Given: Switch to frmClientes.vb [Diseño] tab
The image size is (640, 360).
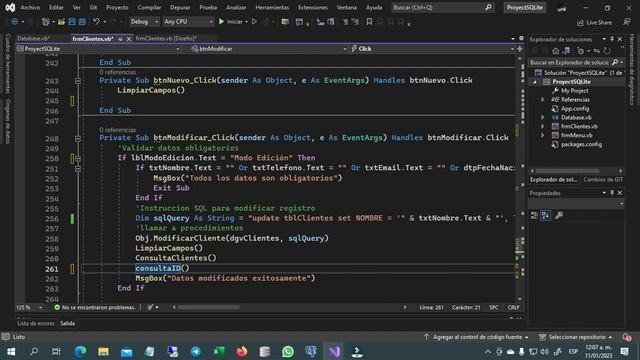Looking at the screenshot, I should pyautogui.click(x=166, y=38).
